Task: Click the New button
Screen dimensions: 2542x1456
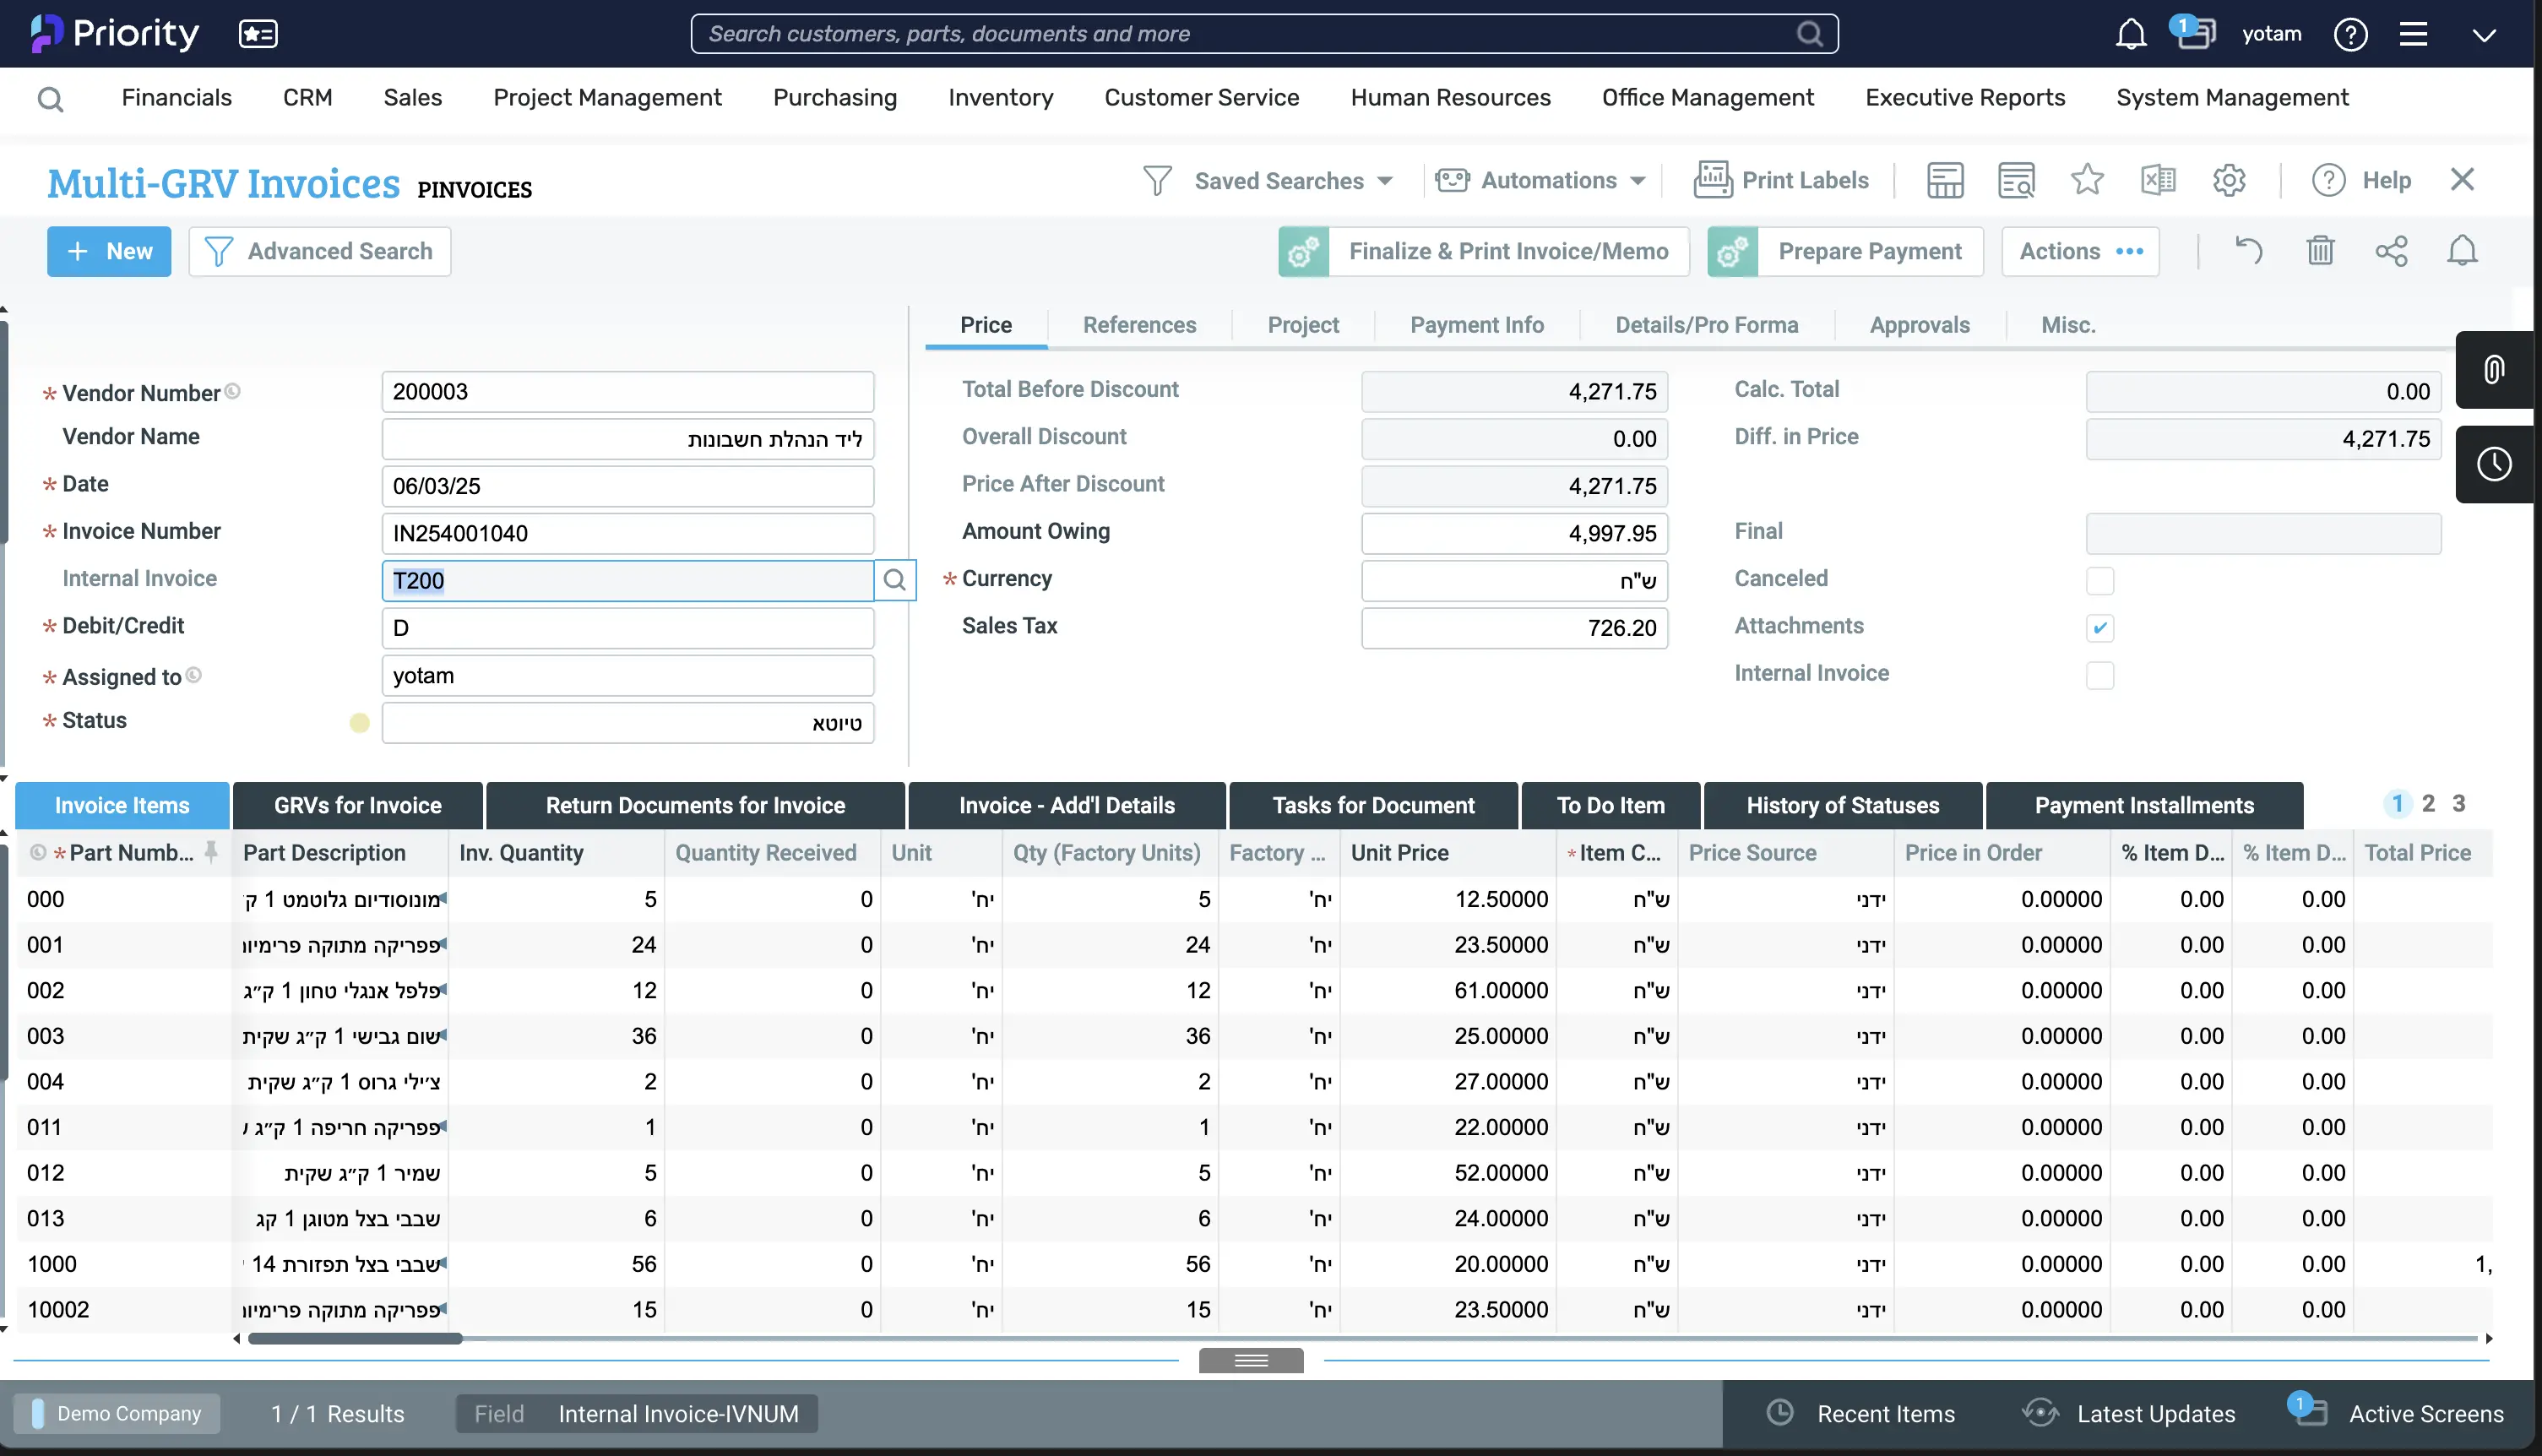Action: (x=109, y=251)
